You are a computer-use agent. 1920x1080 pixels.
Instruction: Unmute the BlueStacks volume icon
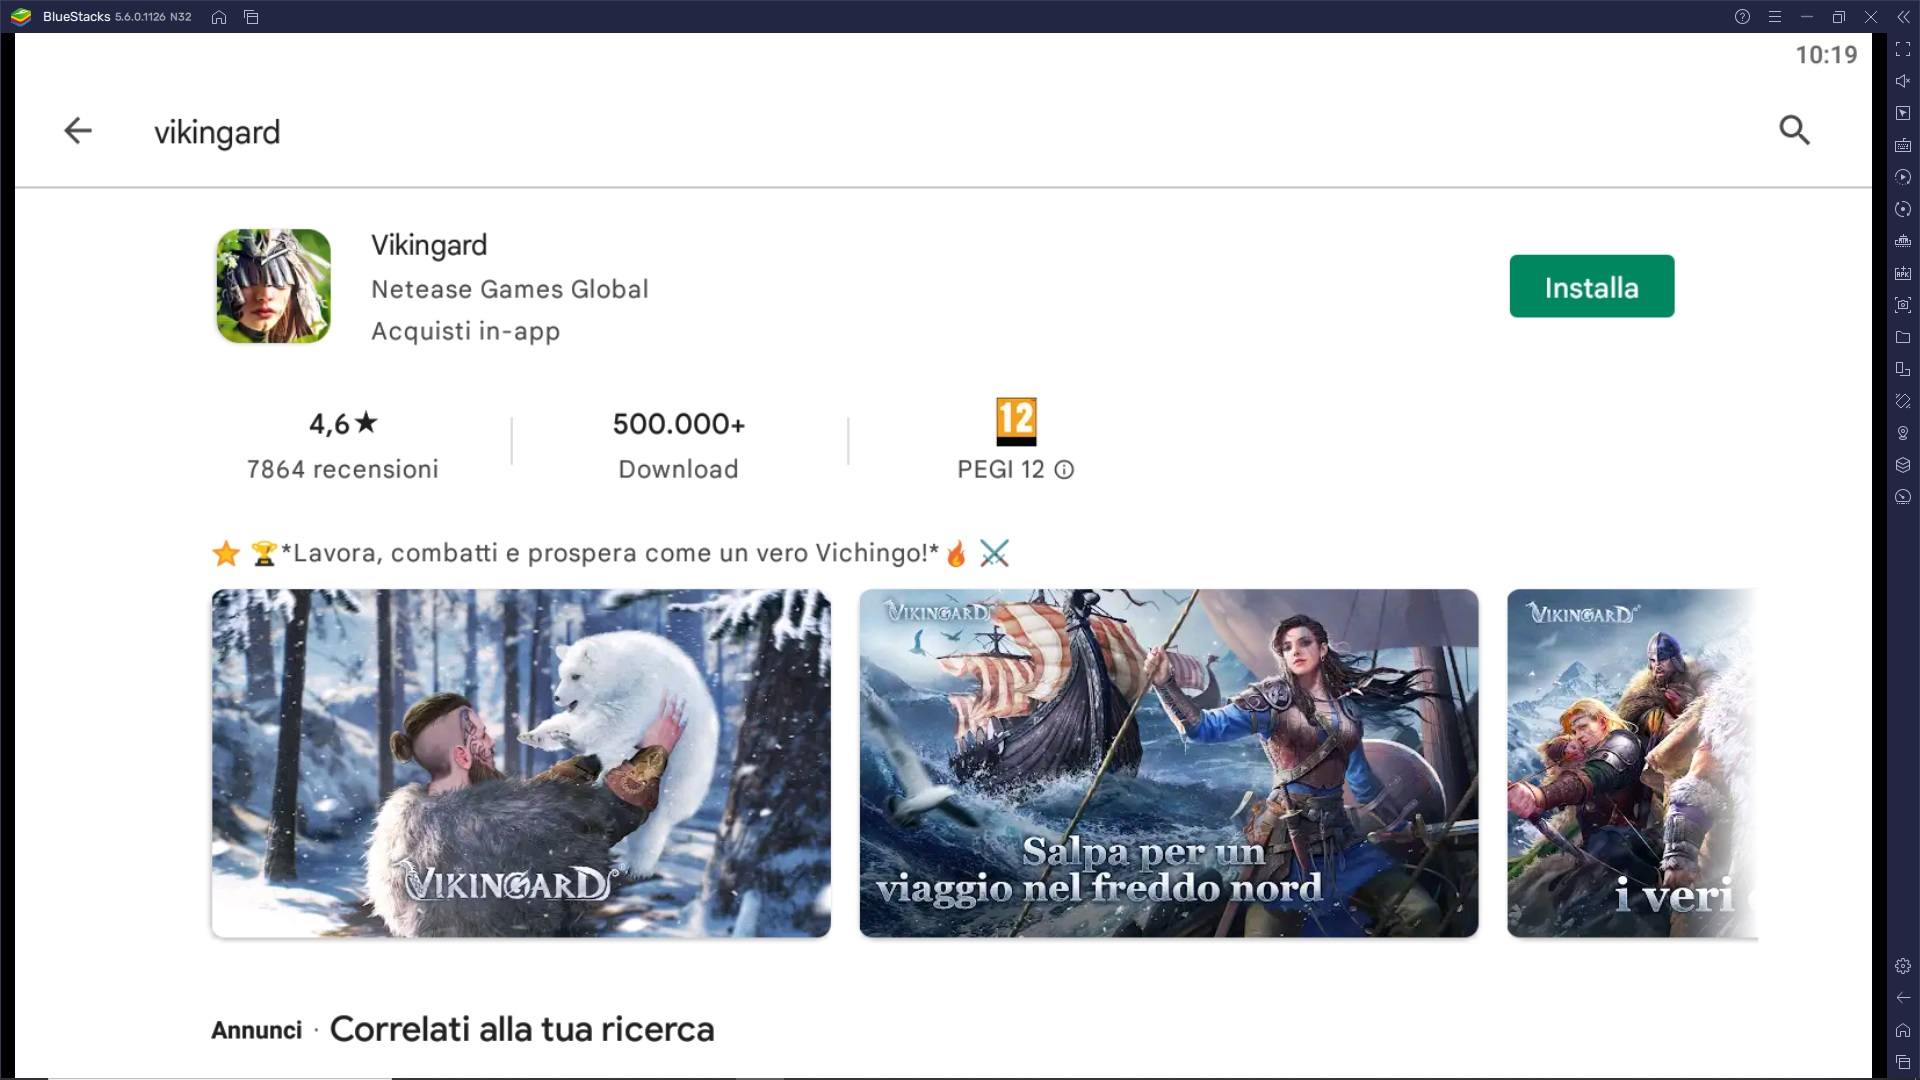1903,81
